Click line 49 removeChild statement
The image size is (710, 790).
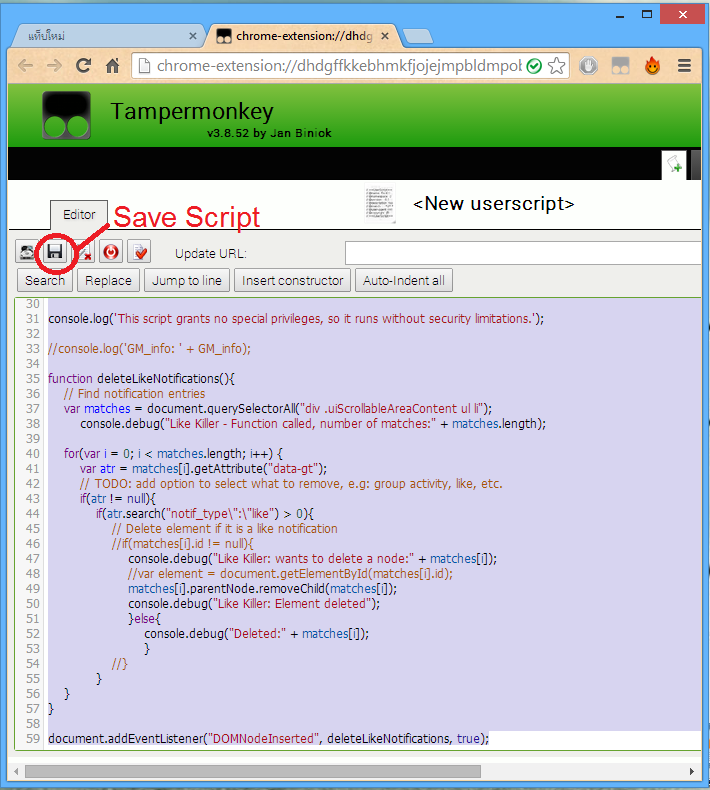[263, 588]
